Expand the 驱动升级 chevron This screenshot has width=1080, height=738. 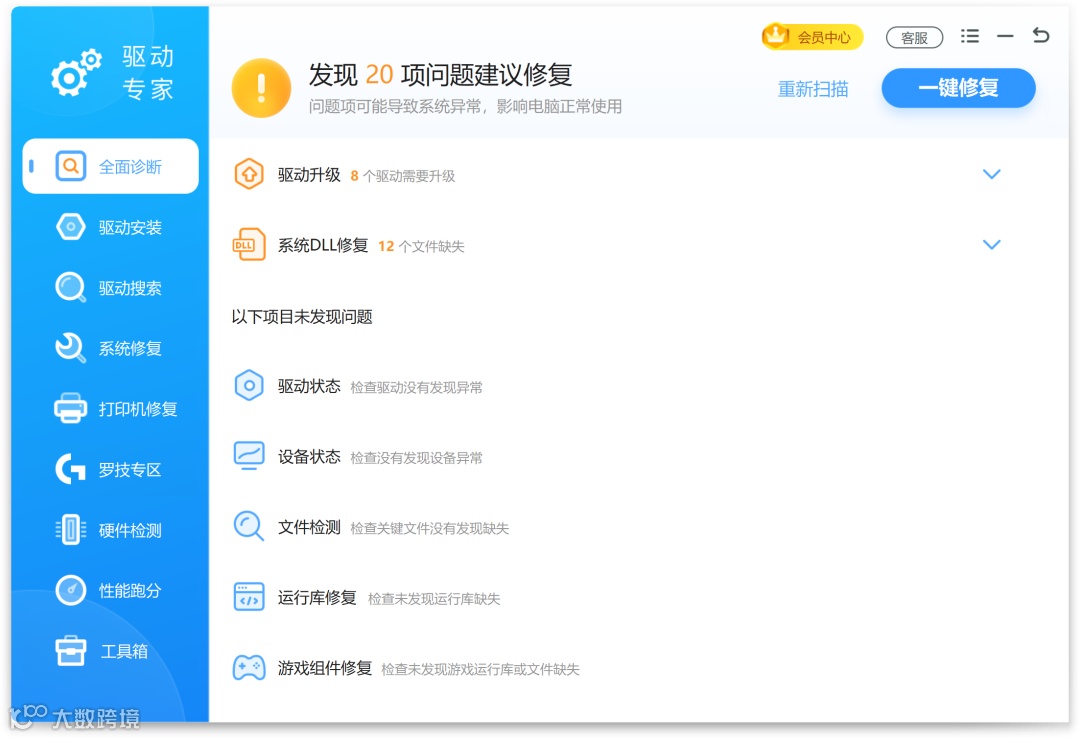pyautogui.click(x=992, y=174)
